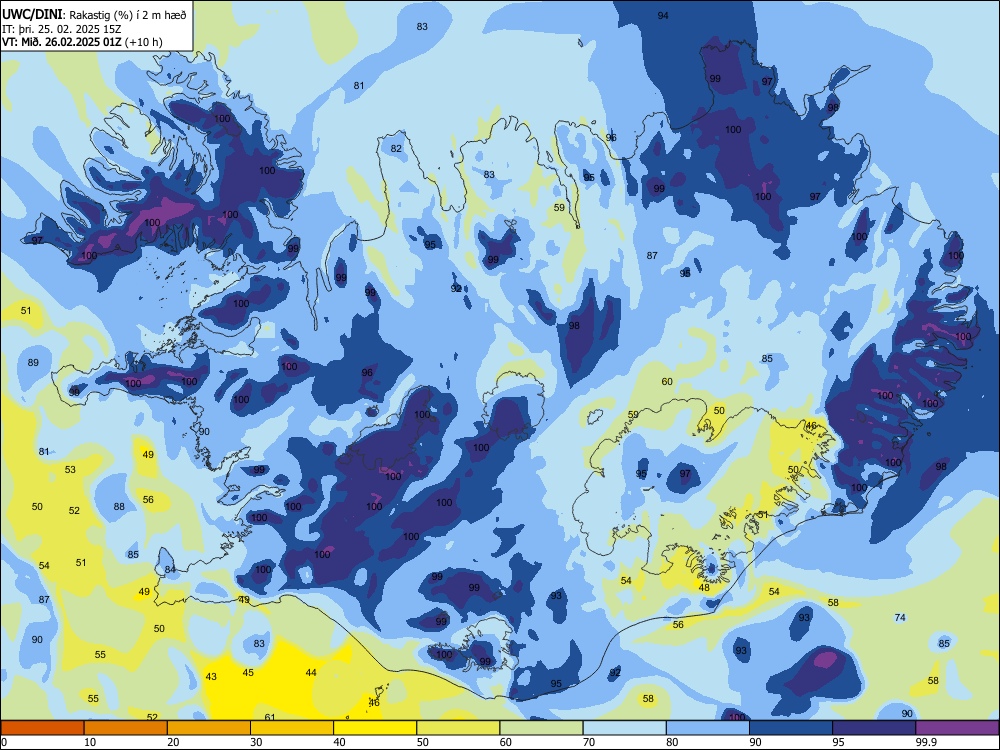1000x750 pixels.
Task: Click the legend scale label 80
Action: pyautogui.click(x=672, y=742)
